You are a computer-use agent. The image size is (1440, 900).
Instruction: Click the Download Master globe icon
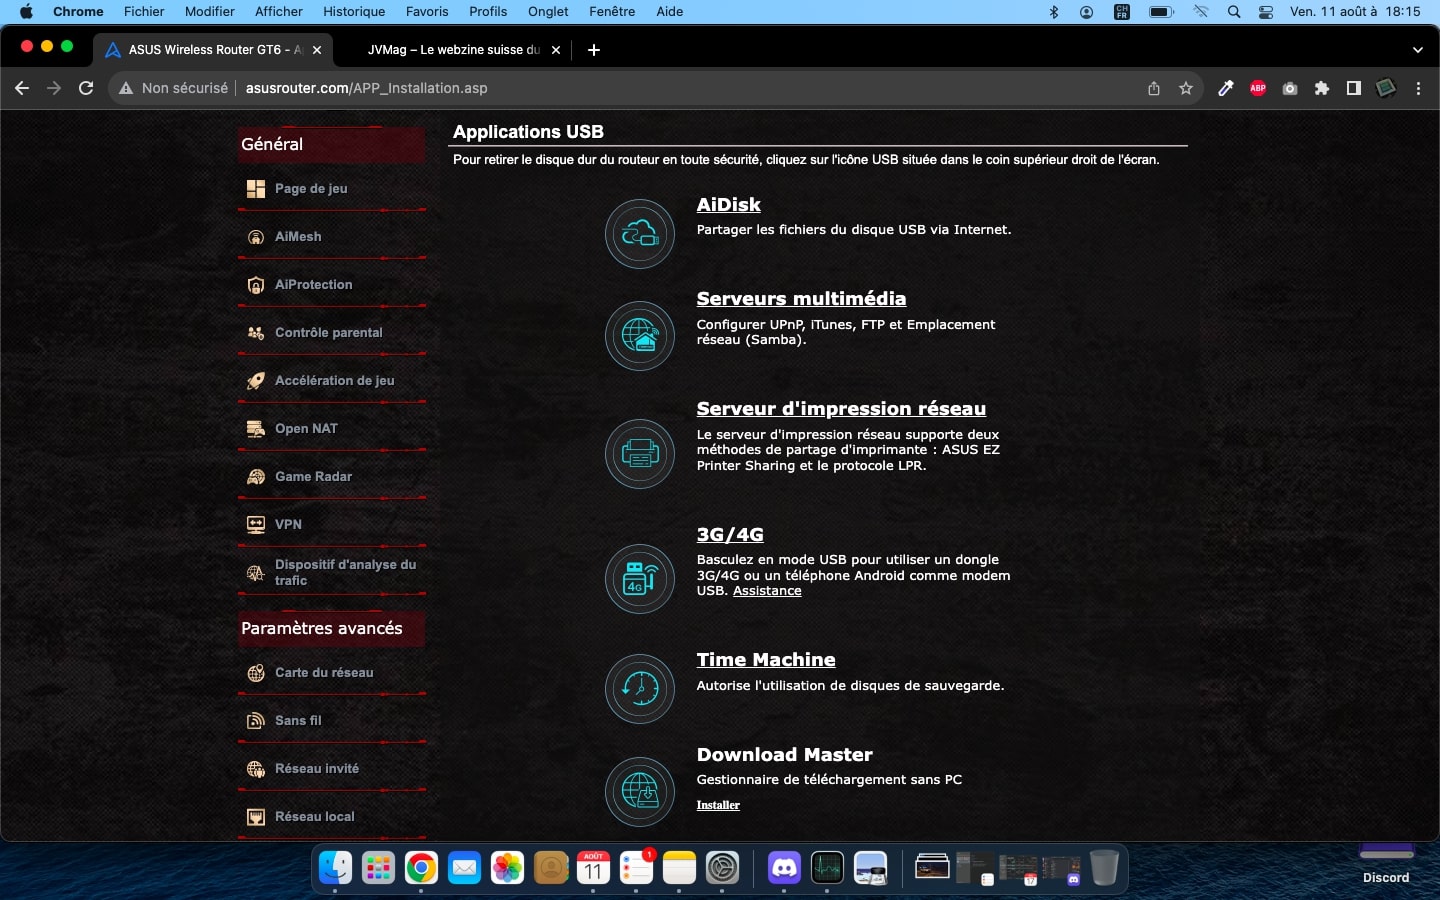click(640, 792)
